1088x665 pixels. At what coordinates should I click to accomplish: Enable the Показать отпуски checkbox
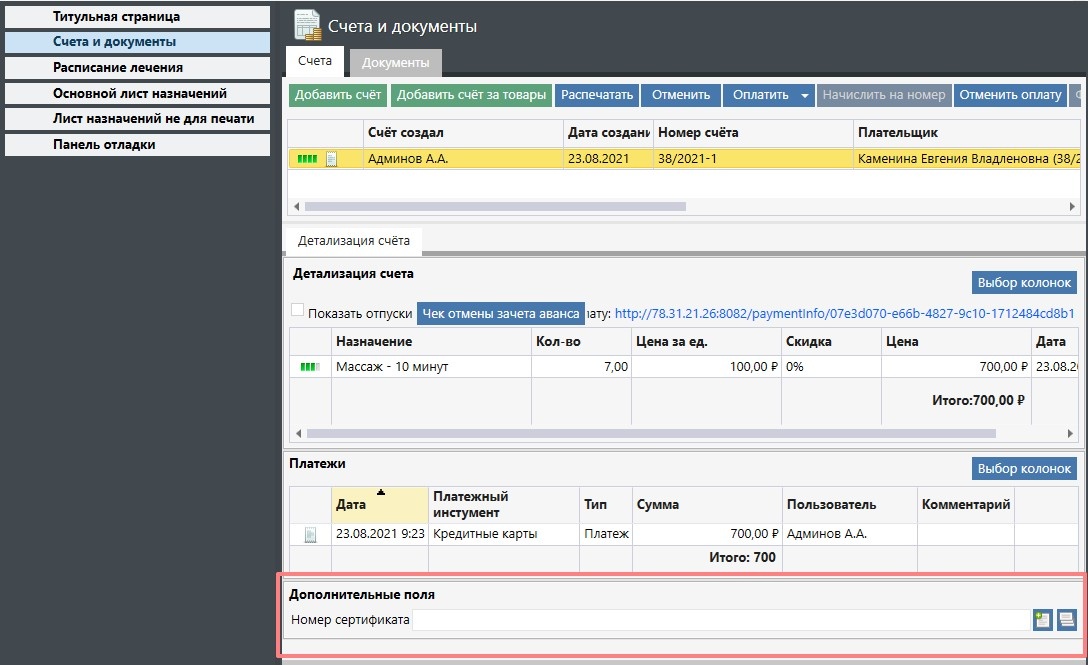[297, 311]
